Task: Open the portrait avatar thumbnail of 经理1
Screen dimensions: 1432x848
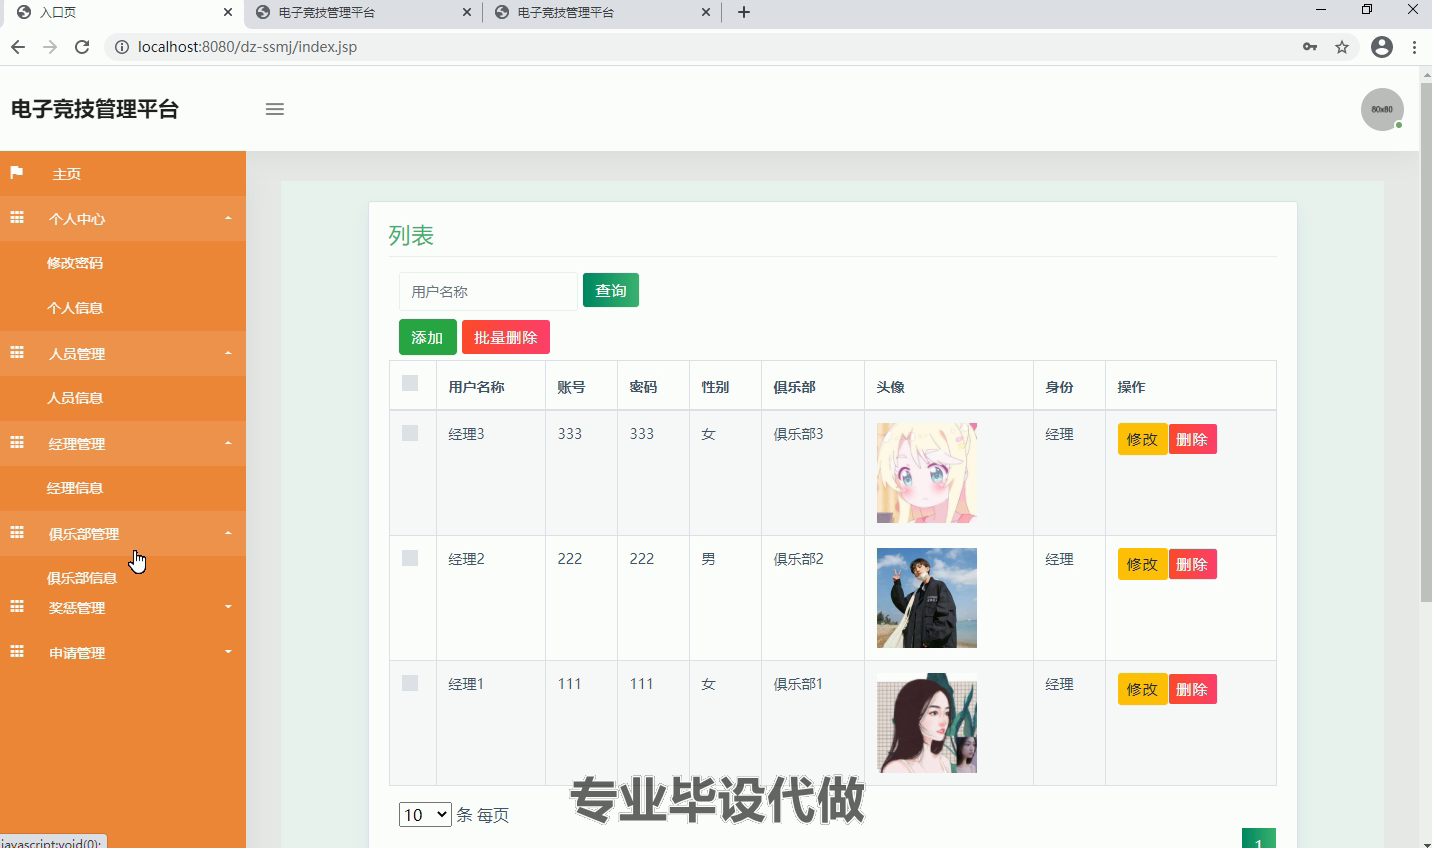Action: point(927,723)
